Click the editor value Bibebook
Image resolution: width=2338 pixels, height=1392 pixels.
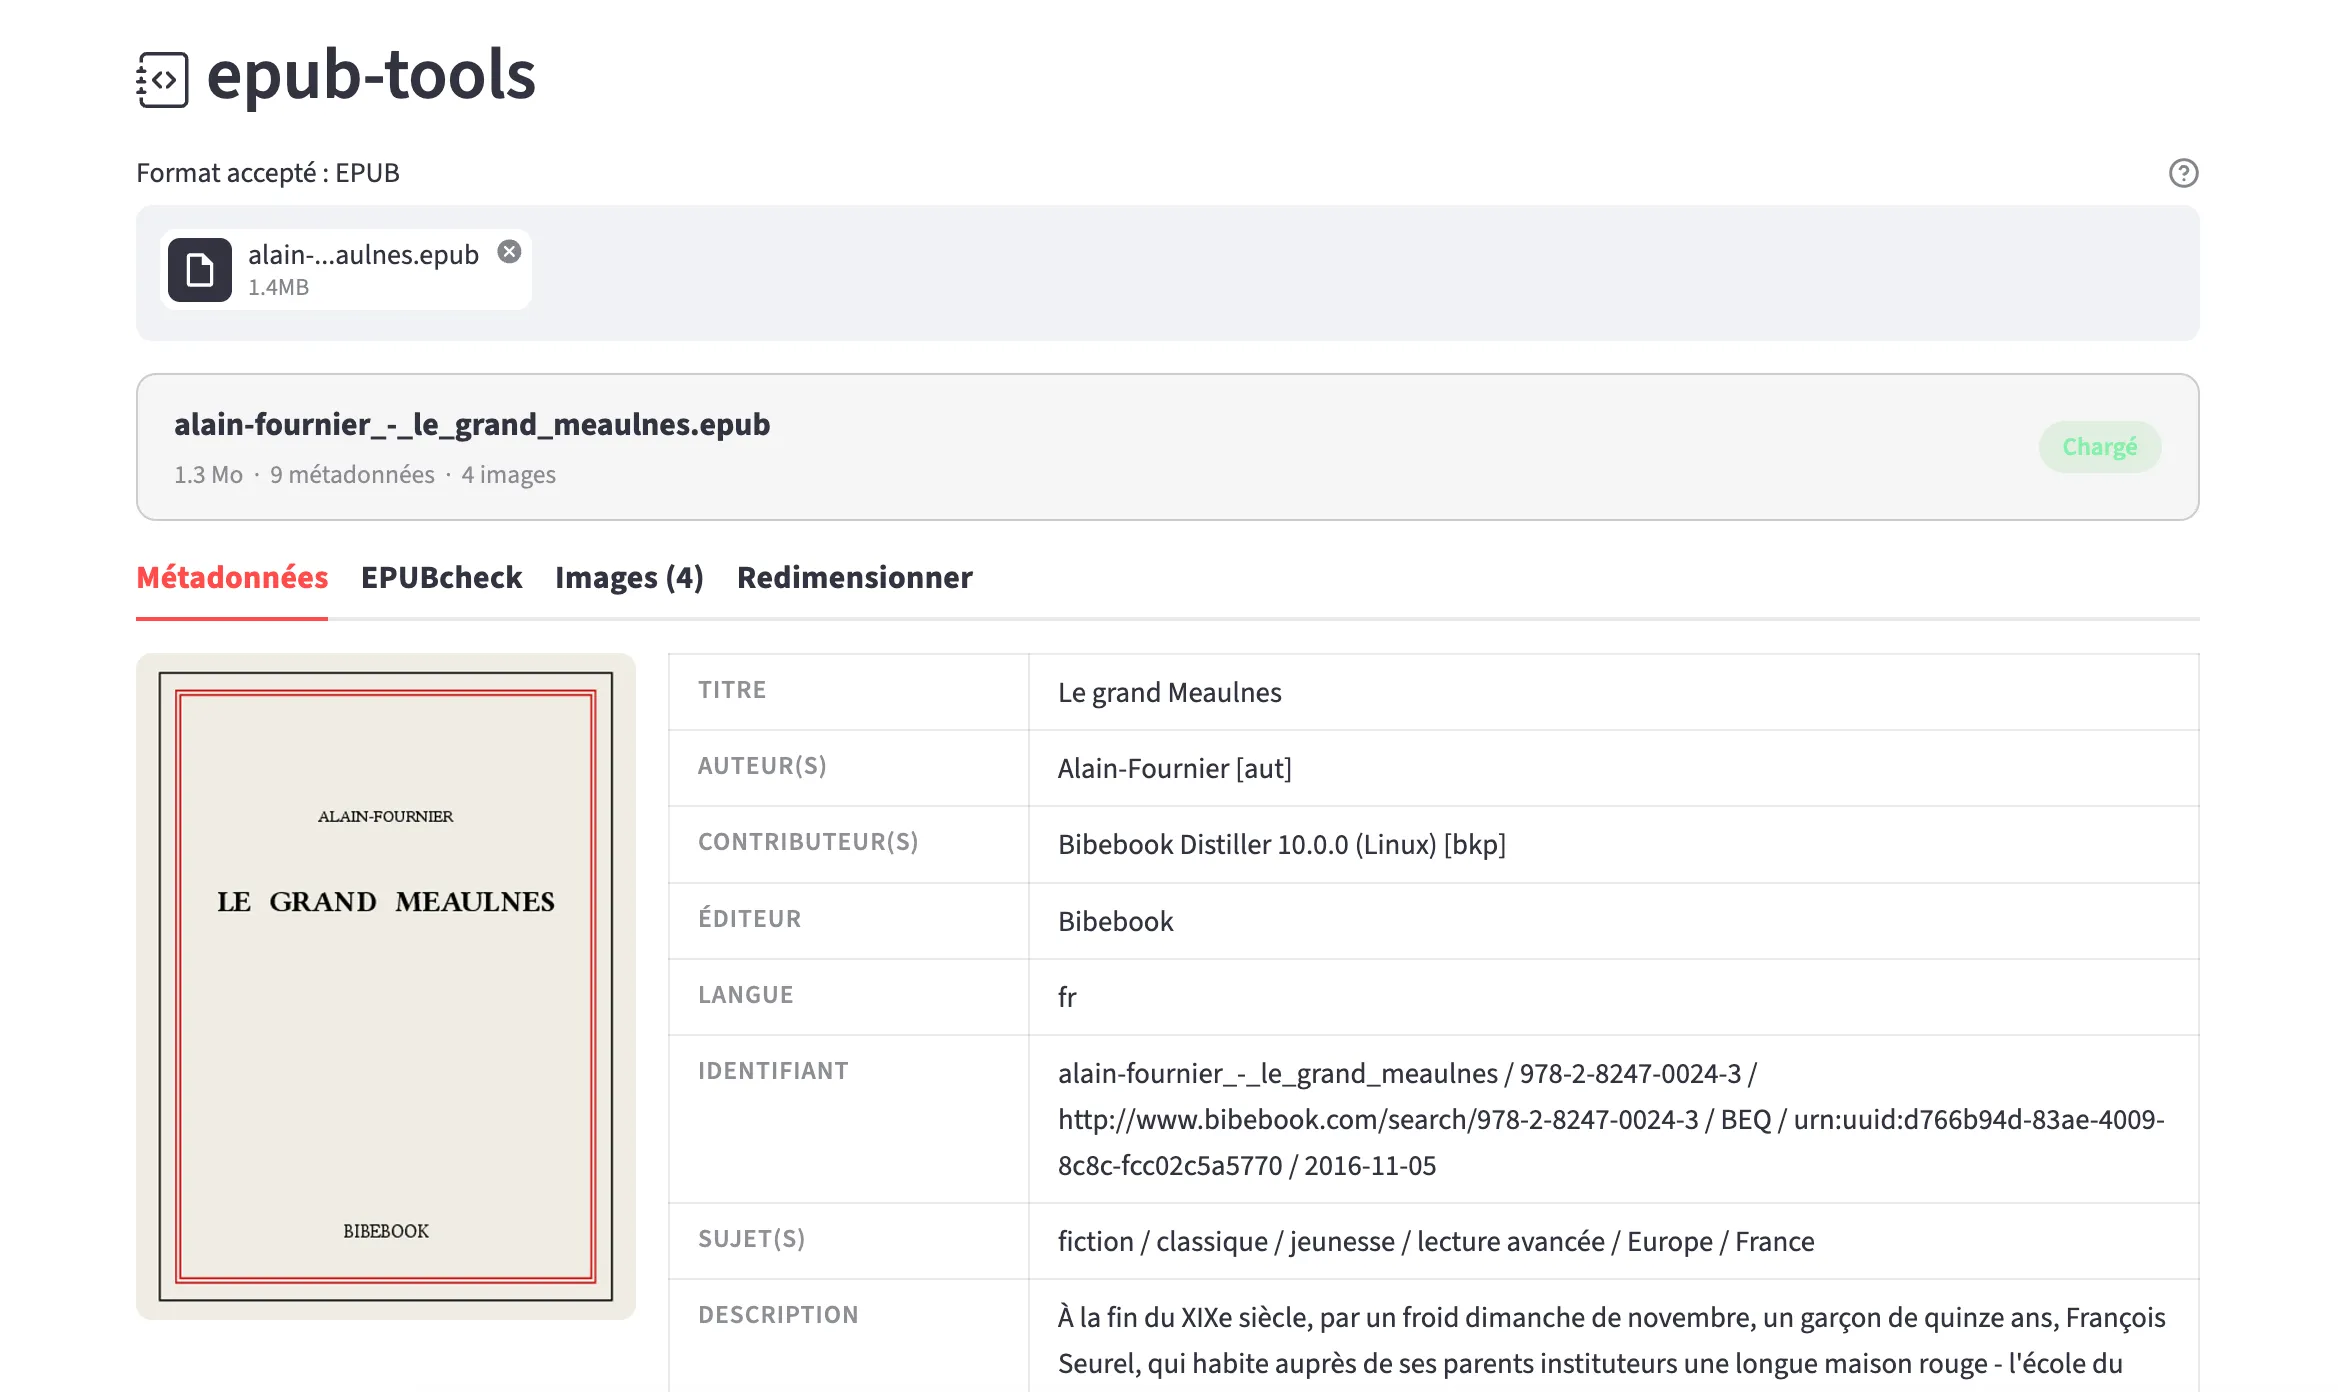(1115, 921)
